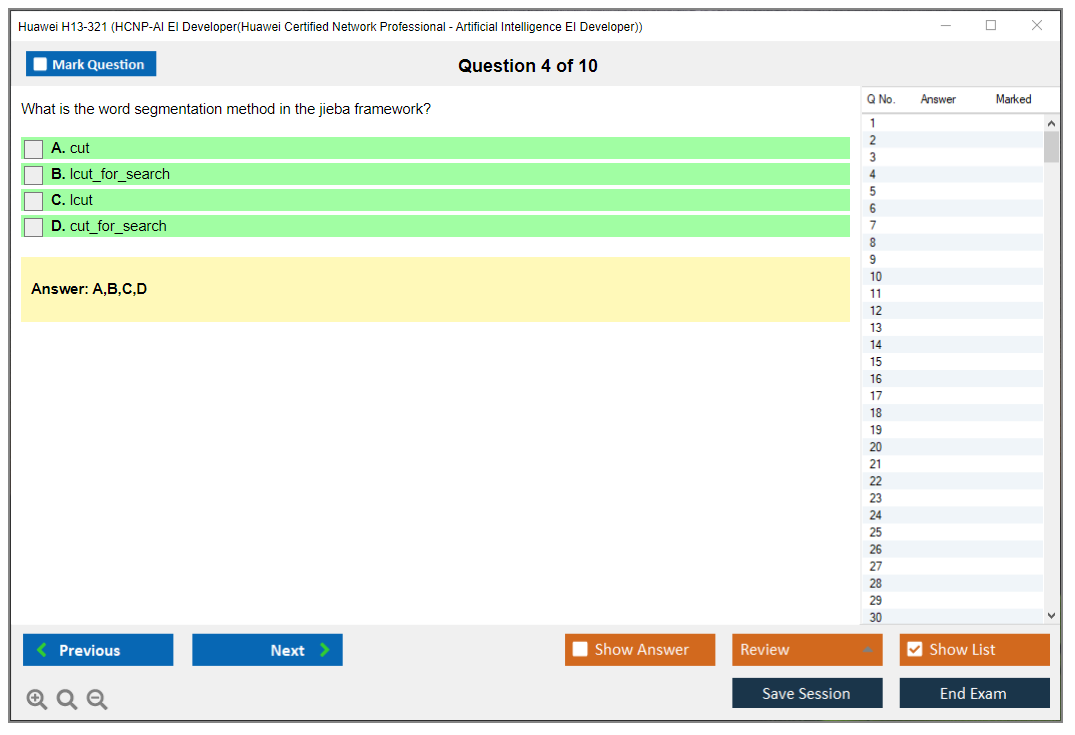The image size is (1075, 735).
Task: Tick the checkbox for answer A. cut
Action: [x=34, y=149]
